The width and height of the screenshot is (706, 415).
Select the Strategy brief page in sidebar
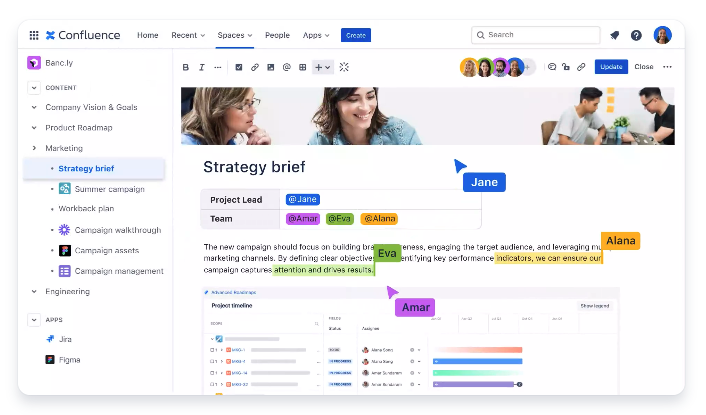tap(94, 168)
